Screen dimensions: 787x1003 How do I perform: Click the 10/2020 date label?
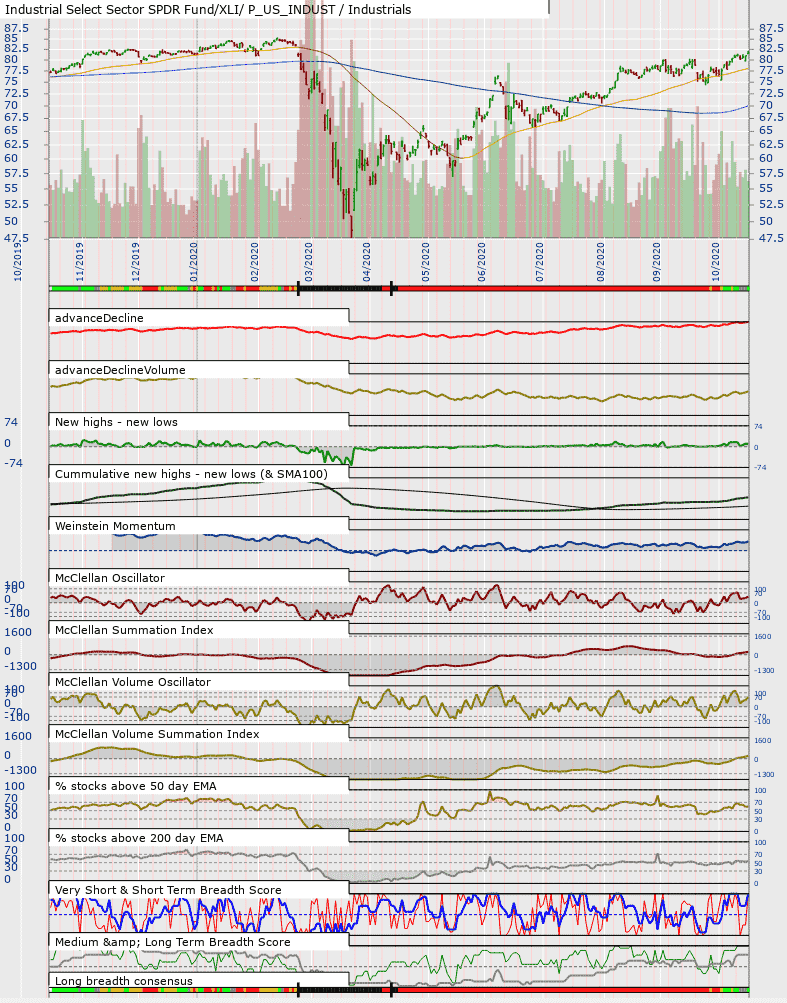click(715, 262)
